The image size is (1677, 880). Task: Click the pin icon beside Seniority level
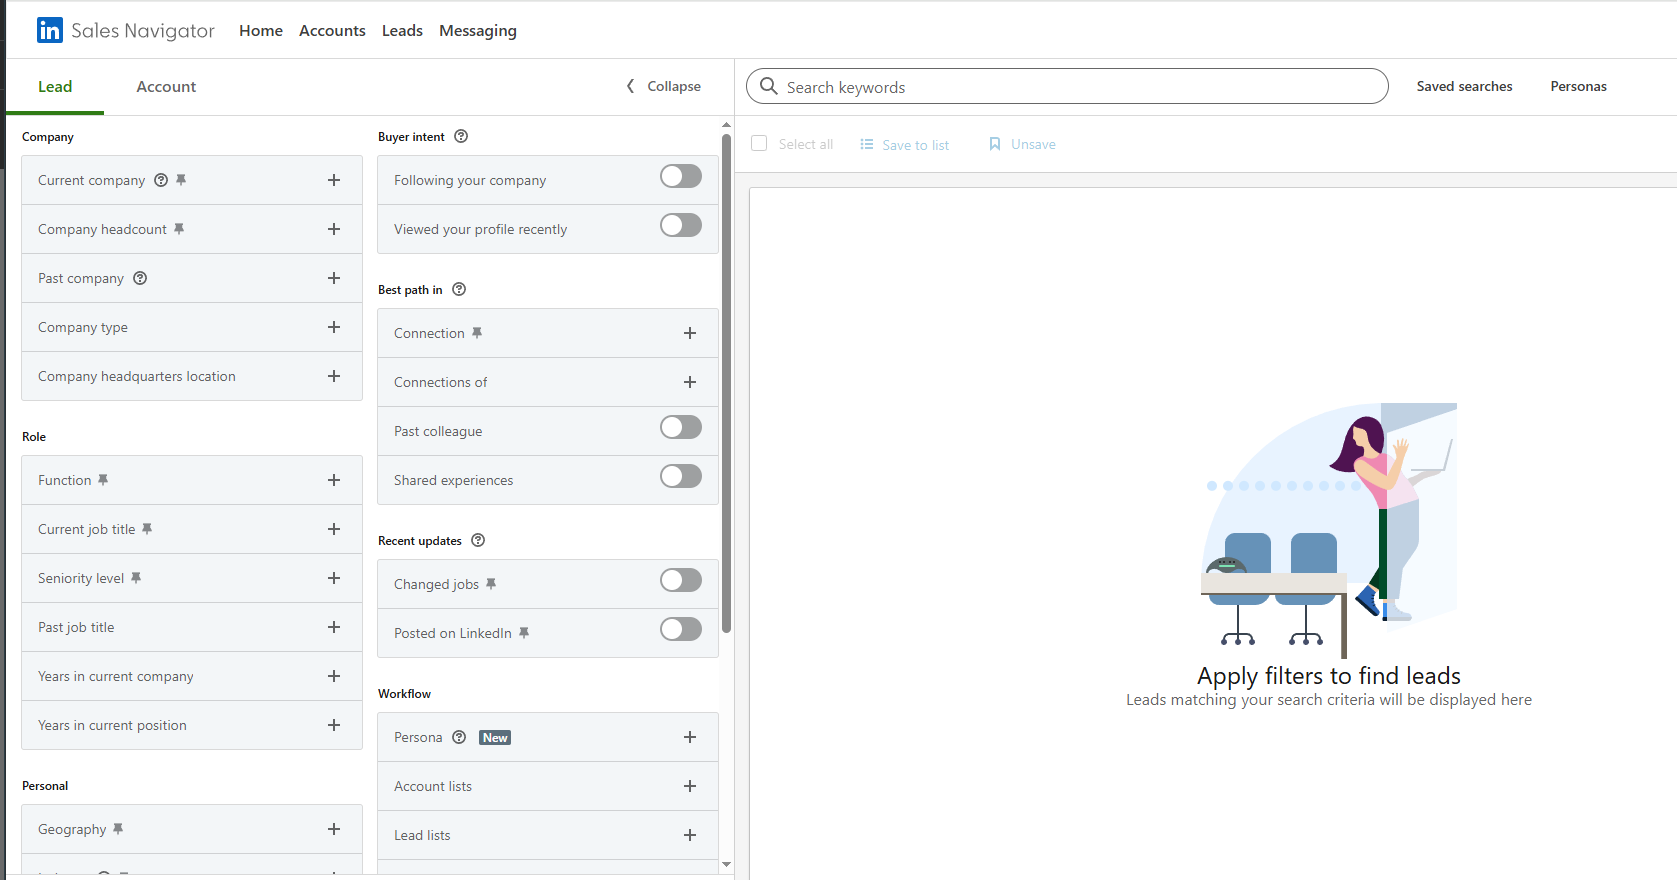click(x=136, y=578)
